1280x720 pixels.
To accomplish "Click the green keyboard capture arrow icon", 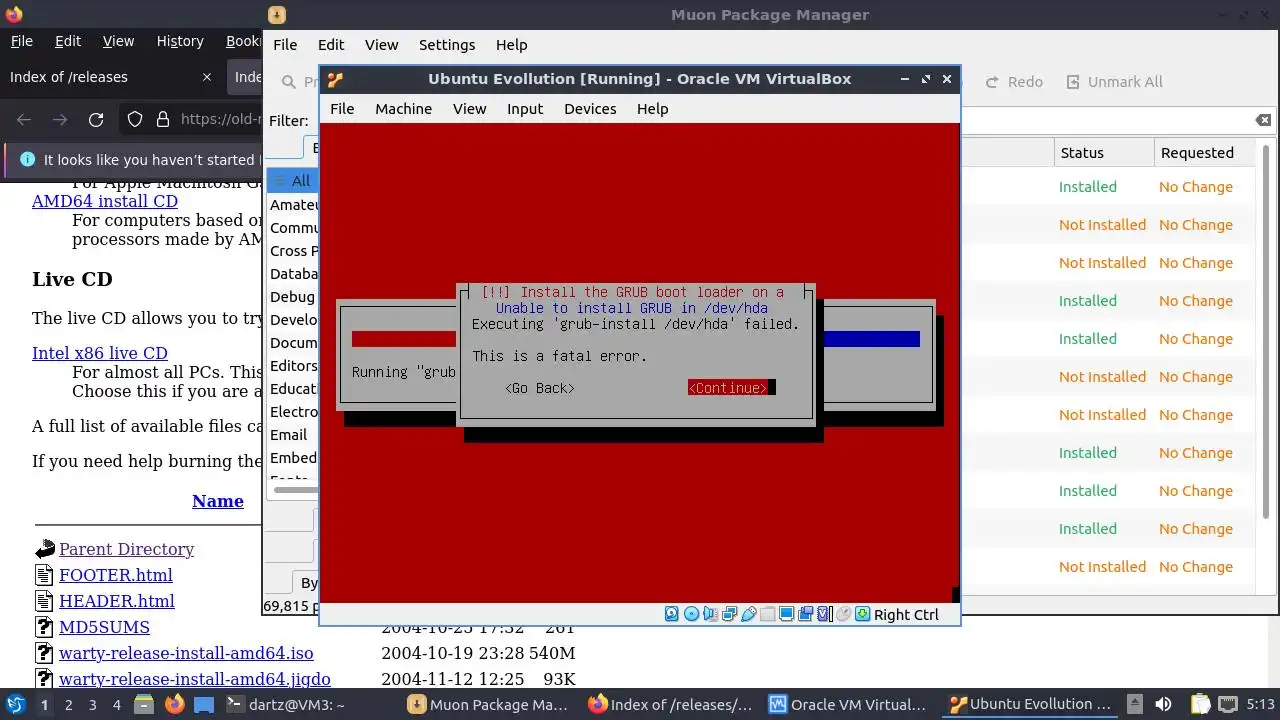I will [863, 614].
